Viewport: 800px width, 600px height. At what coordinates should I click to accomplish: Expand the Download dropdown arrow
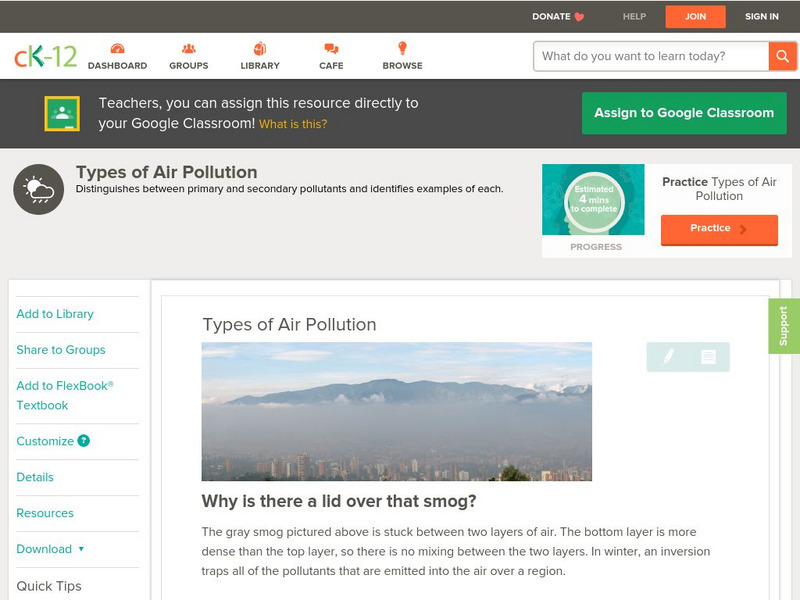point(81,549)
